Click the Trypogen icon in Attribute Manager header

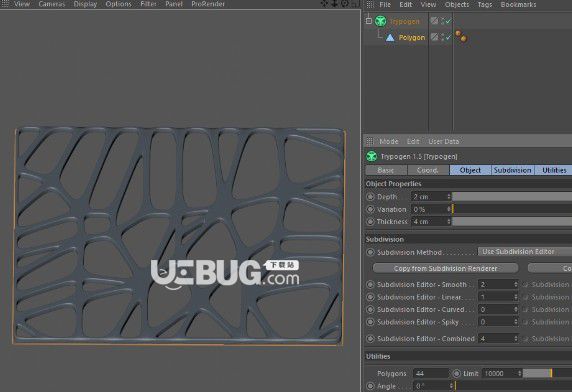pos(372,156)
